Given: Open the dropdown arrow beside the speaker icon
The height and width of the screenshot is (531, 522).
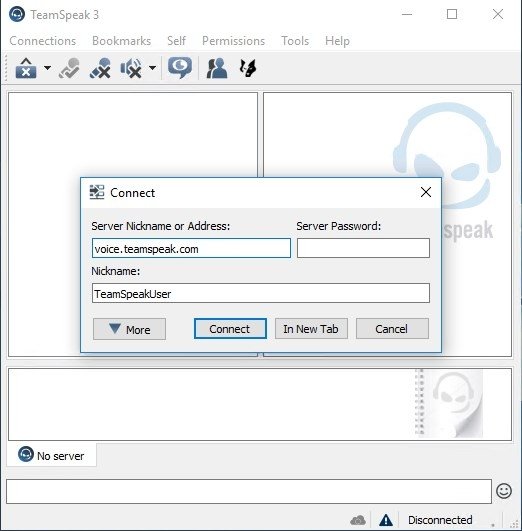Looking at the screenshot, I should 153,68.
